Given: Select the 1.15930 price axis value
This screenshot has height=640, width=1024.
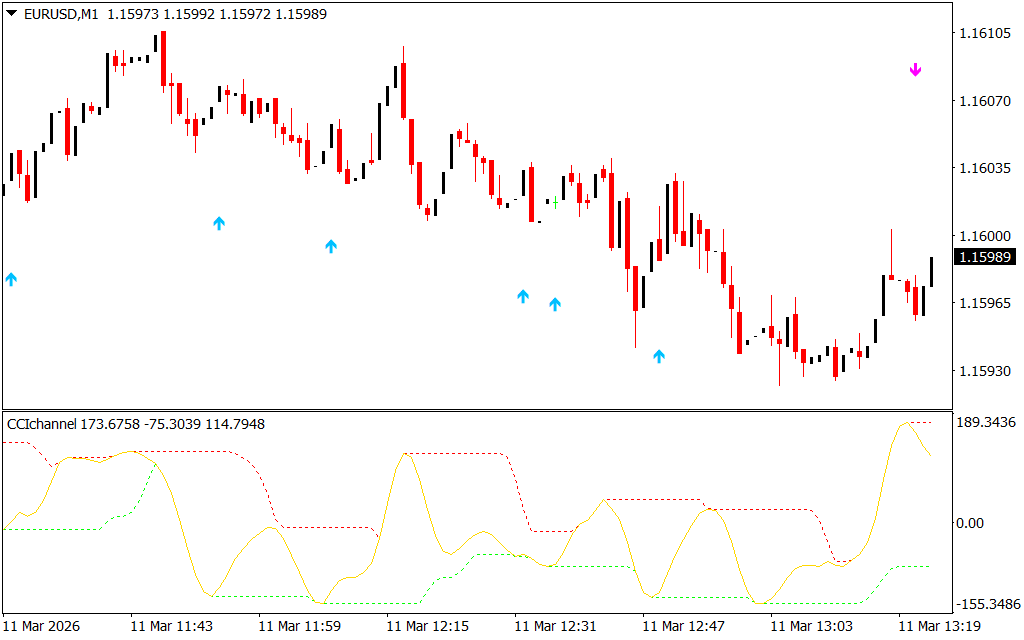Looking at the screenshot, I should (x=986, y=371).
